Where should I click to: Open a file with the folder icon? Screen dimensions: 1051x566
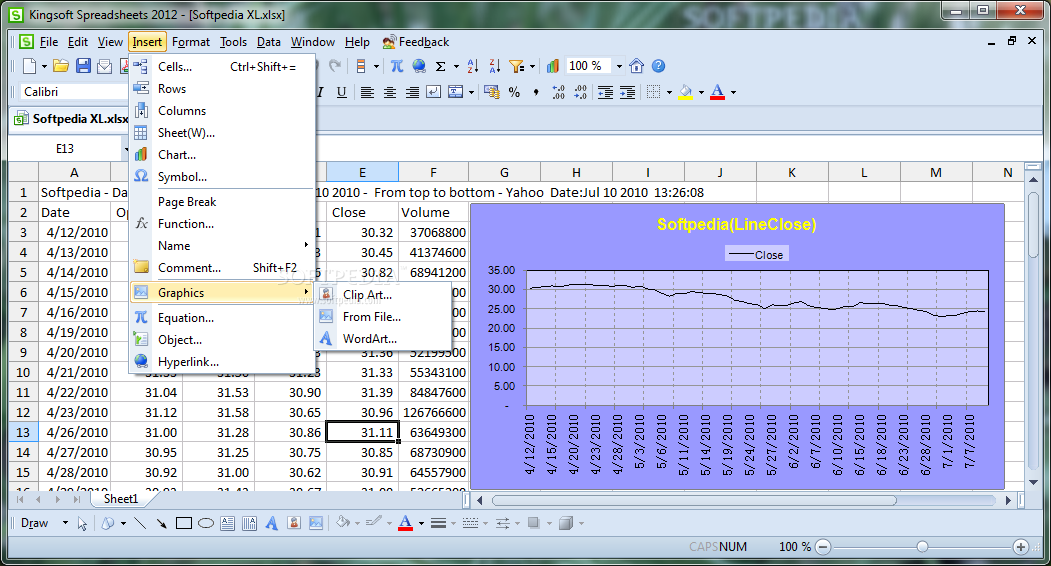pyautogui.click(x=61, y=66)
